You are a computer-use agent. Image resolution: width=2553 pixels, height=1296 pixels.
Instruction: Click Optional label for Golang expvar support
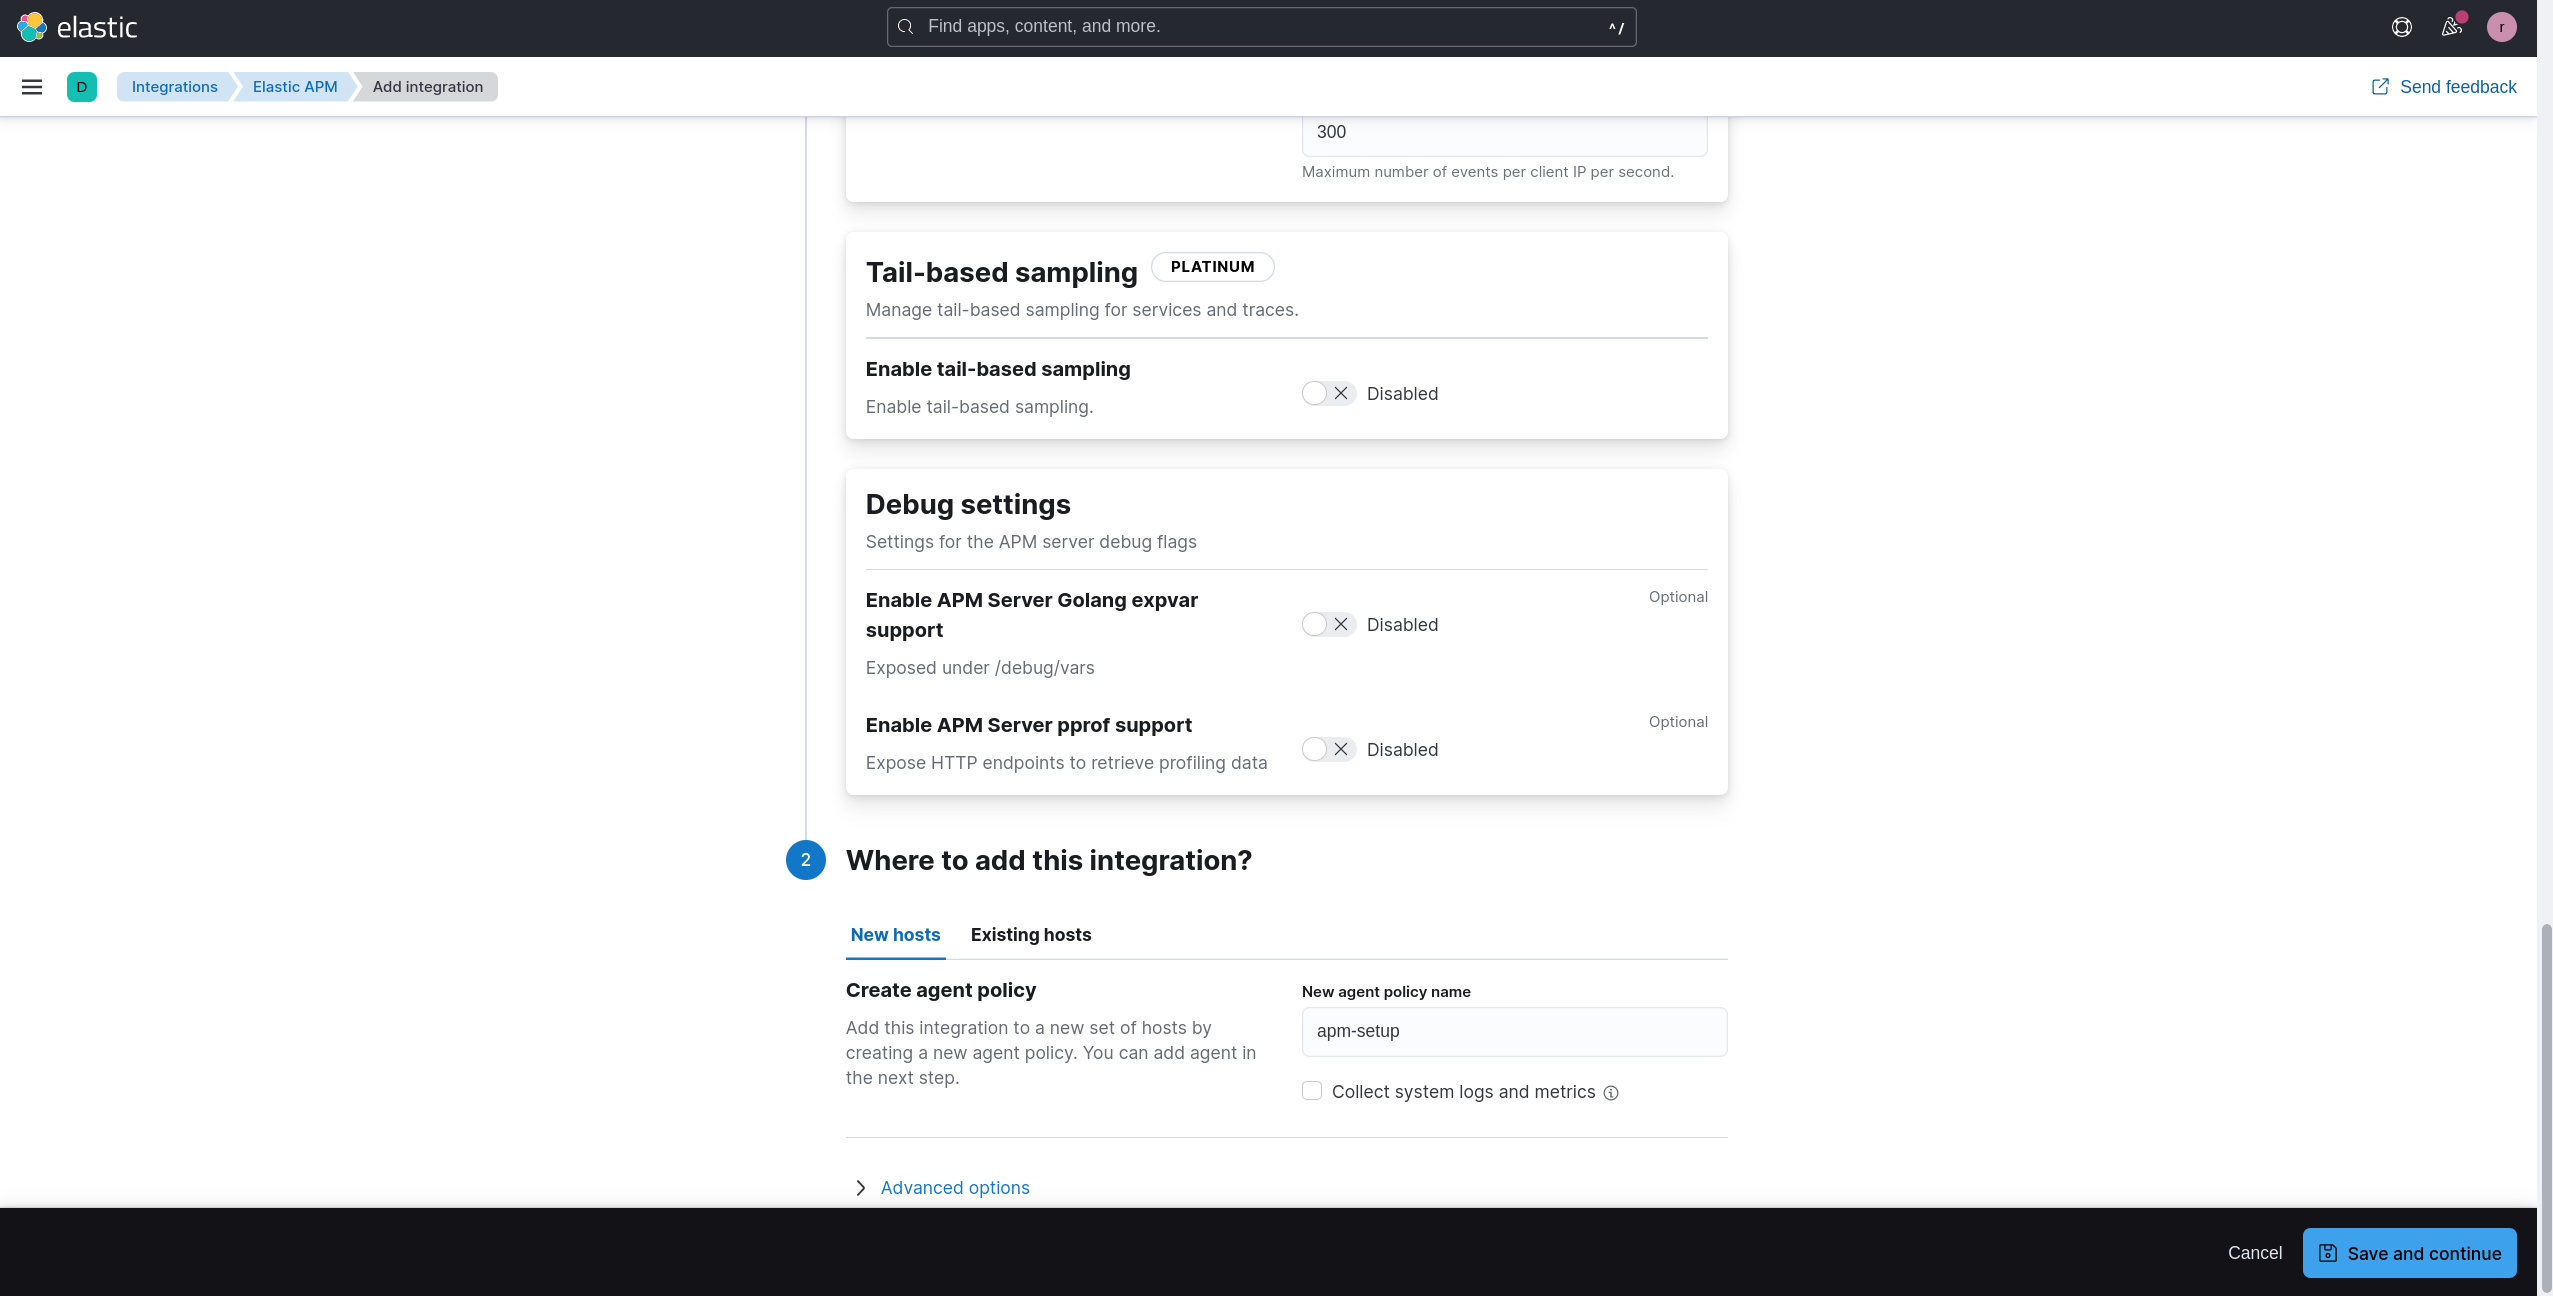(x=1678, y=597)
